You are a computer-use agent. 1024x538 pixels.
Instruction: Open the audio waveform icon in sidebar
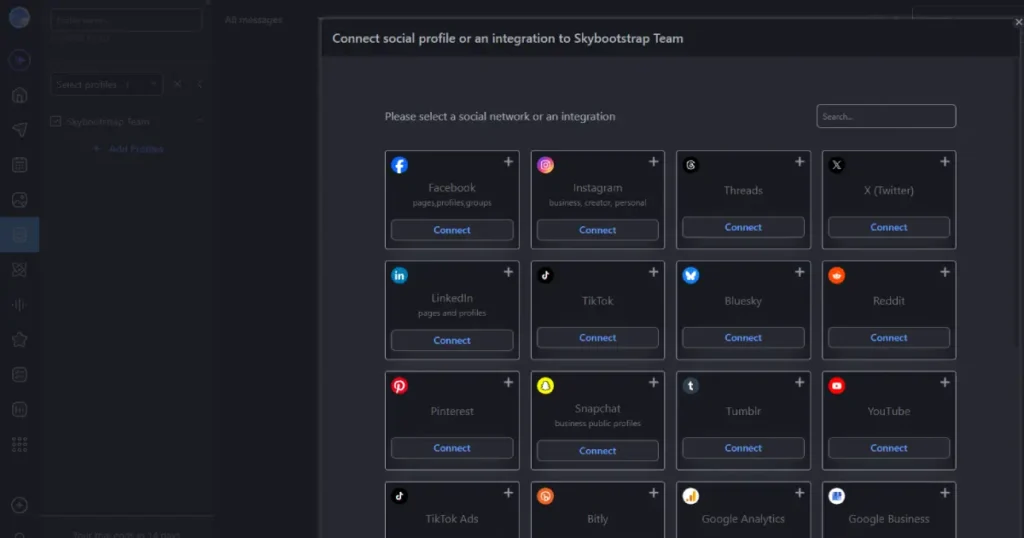[x=20, y=305]
